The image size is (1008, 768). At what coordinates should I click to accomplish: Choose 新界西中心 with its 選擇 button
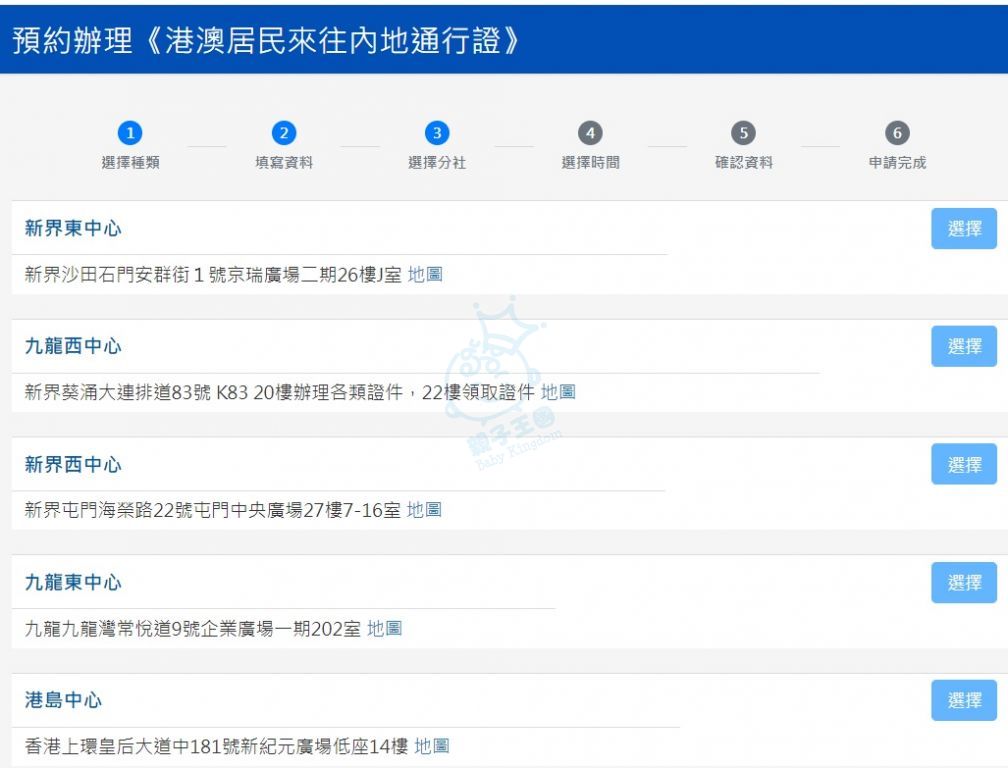pyautogui.click(x=963, y=465)
